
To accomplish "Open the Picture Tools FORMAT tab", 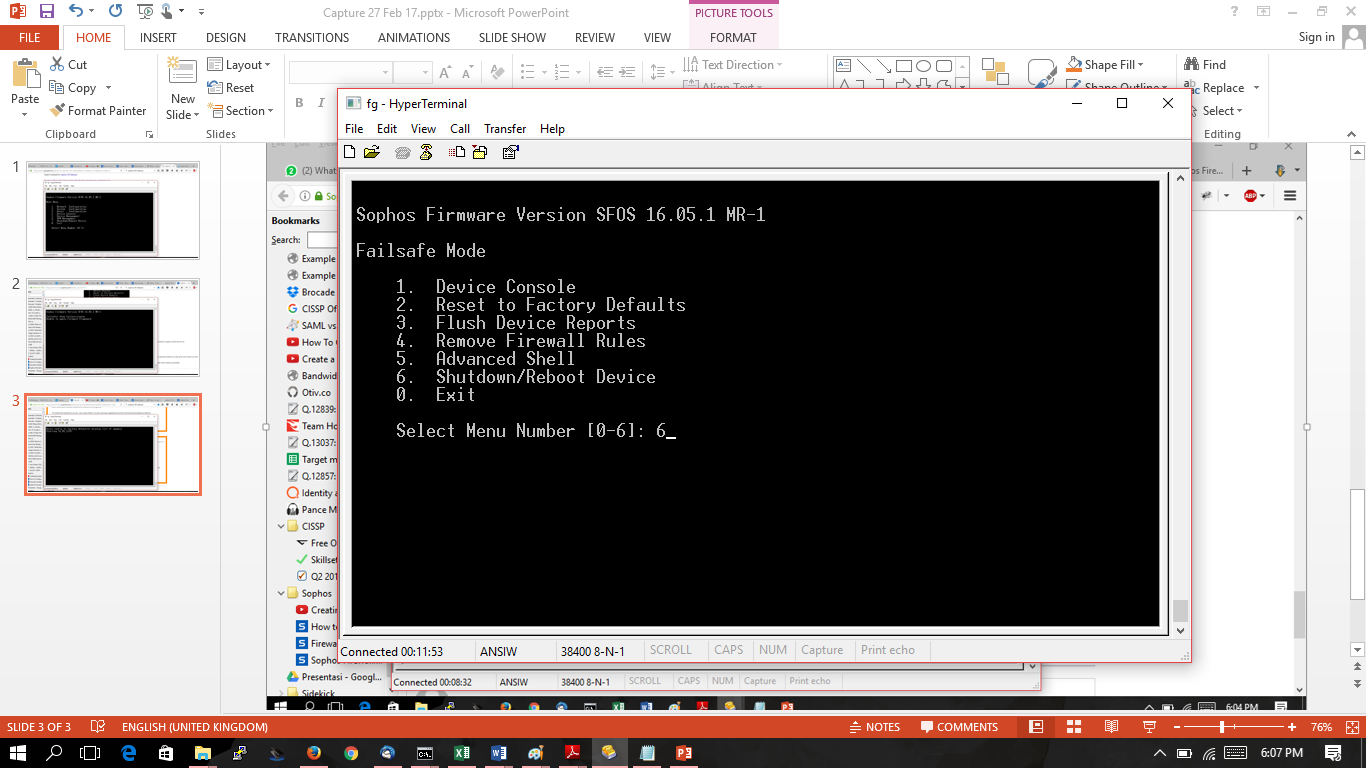I will tap(733, 37).
